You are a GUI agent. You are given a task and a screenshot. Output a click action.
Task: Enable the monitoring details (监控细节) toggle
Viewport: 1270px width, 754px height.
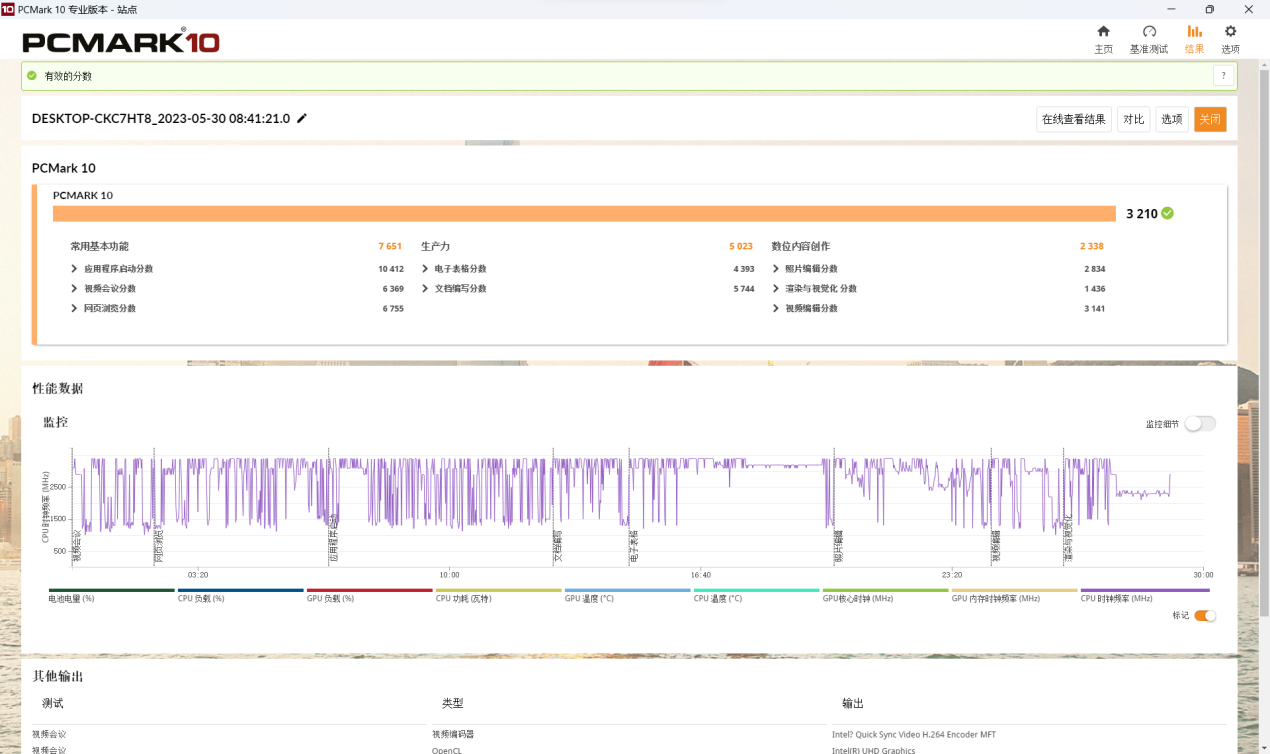1200,424
